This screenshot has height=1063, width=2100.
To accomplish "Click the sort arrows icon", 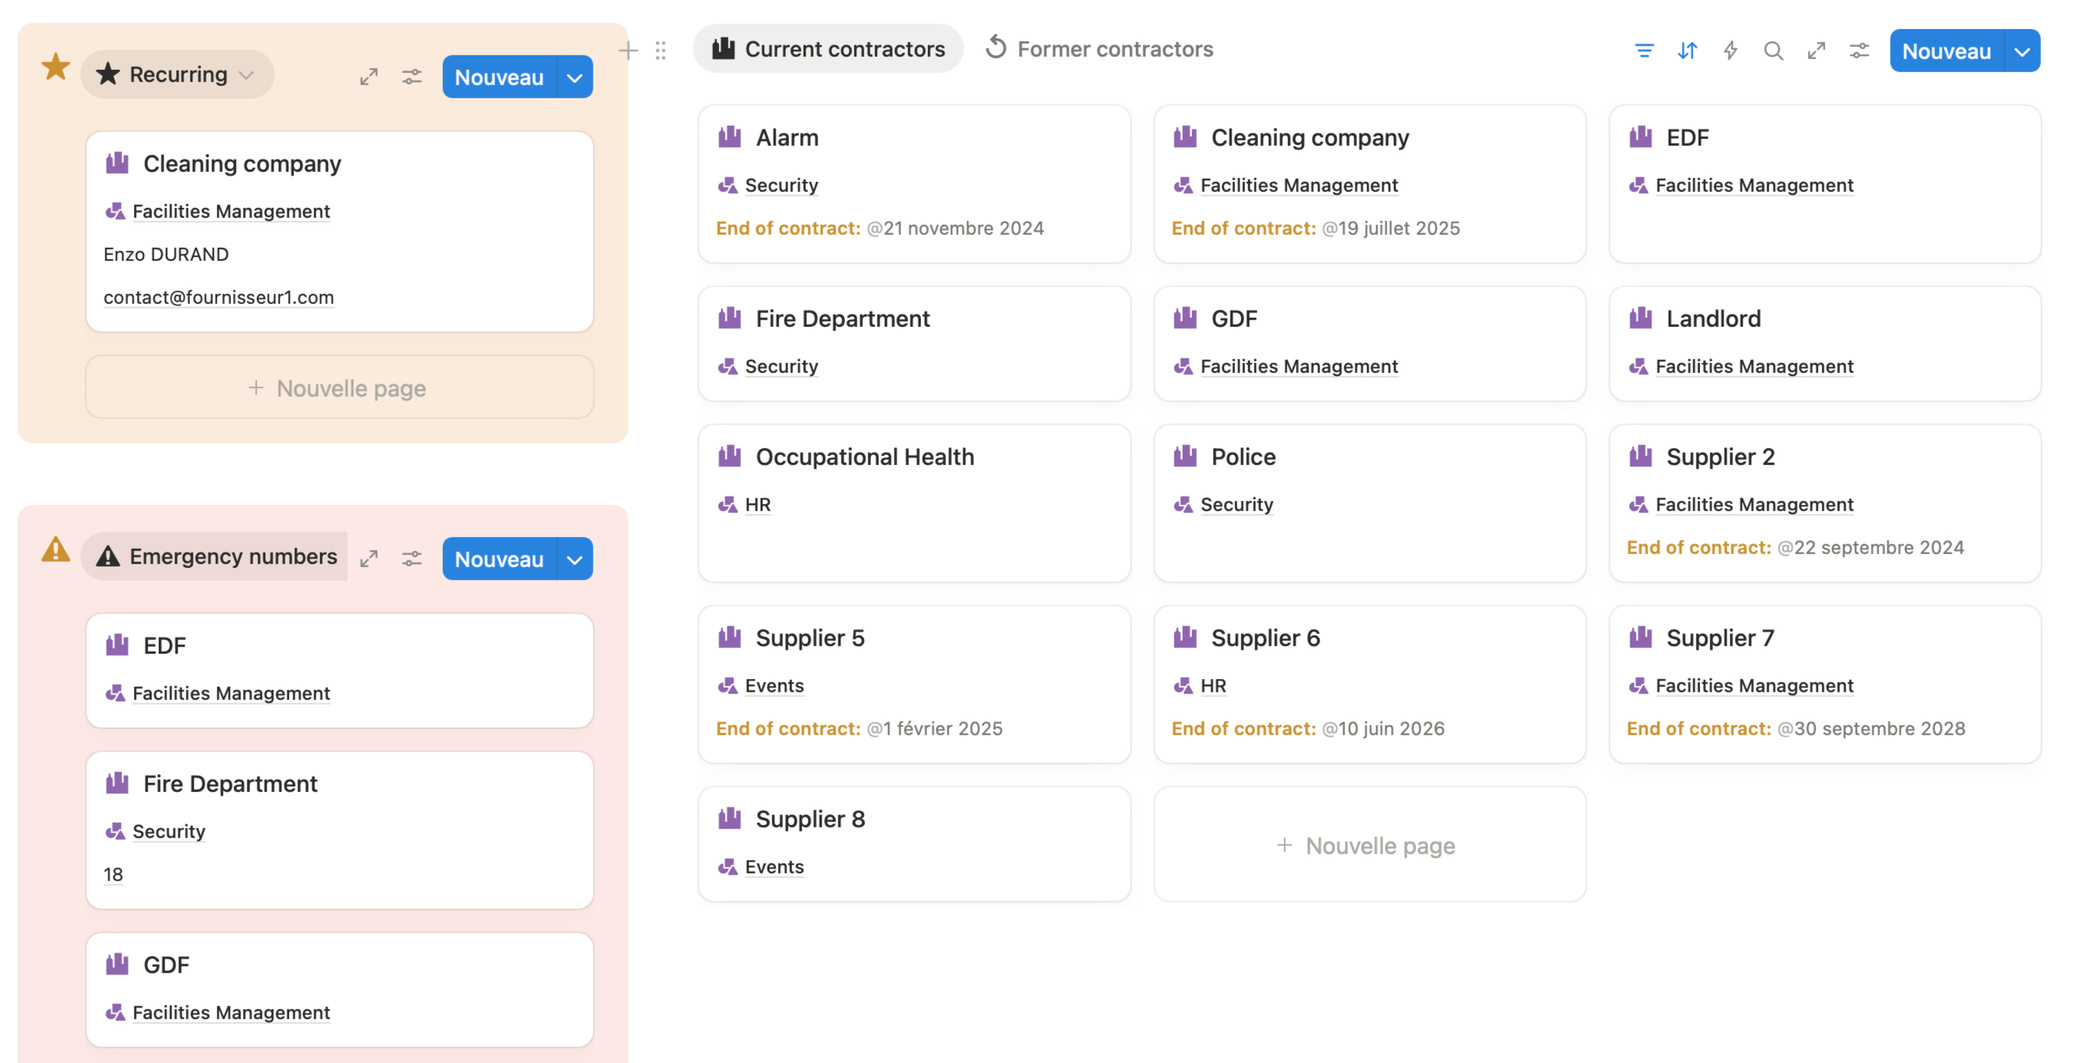I will [1687, 50].
